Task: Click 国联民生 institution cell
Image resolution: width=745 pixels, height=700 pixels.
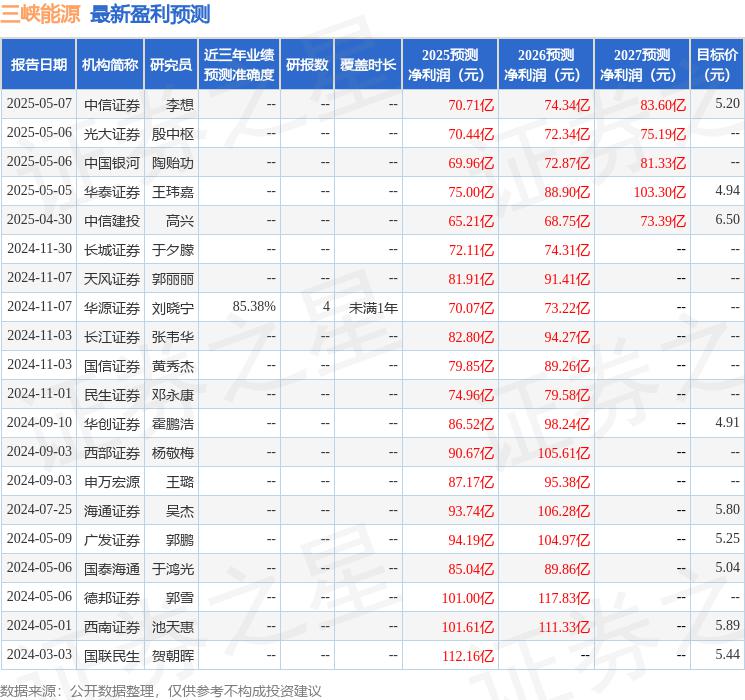Action: pos(112,656)
